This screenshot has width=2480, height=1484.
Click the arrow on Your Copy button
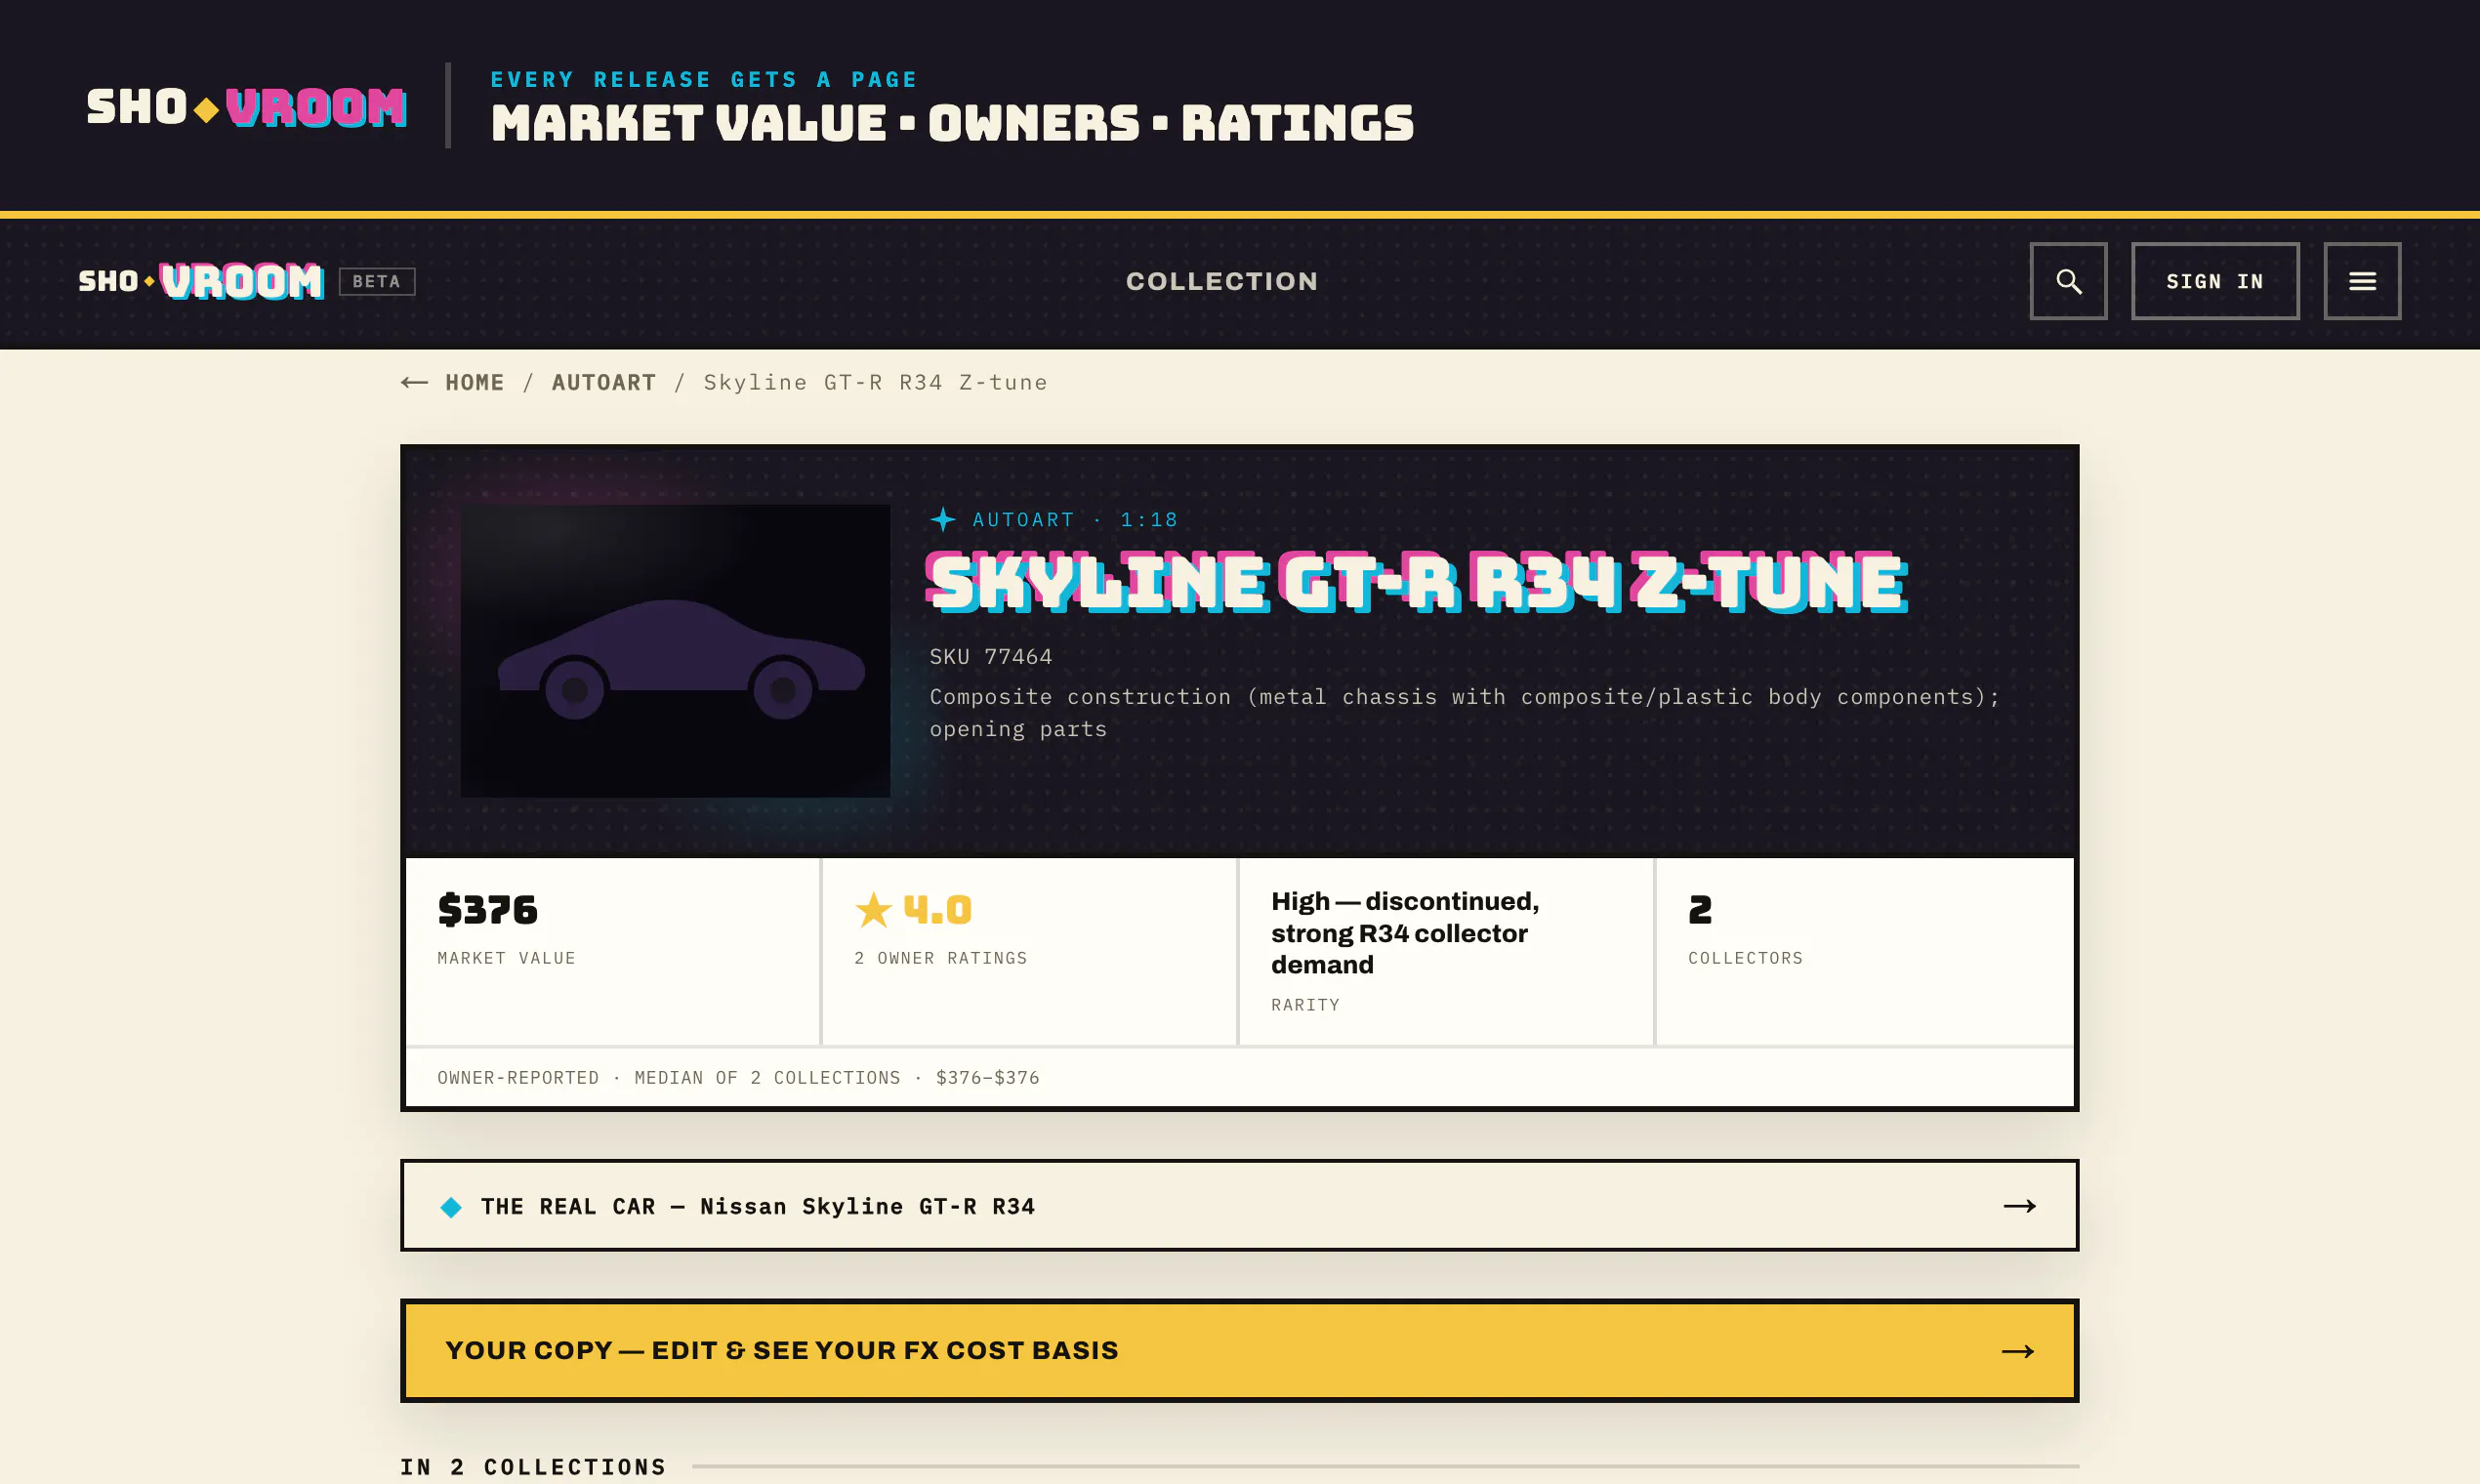pyautogui.click(x=2017, y=1351)
